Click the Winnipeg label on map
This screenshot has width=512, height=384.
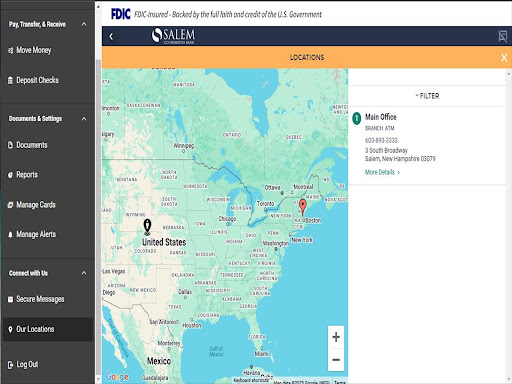184,146
